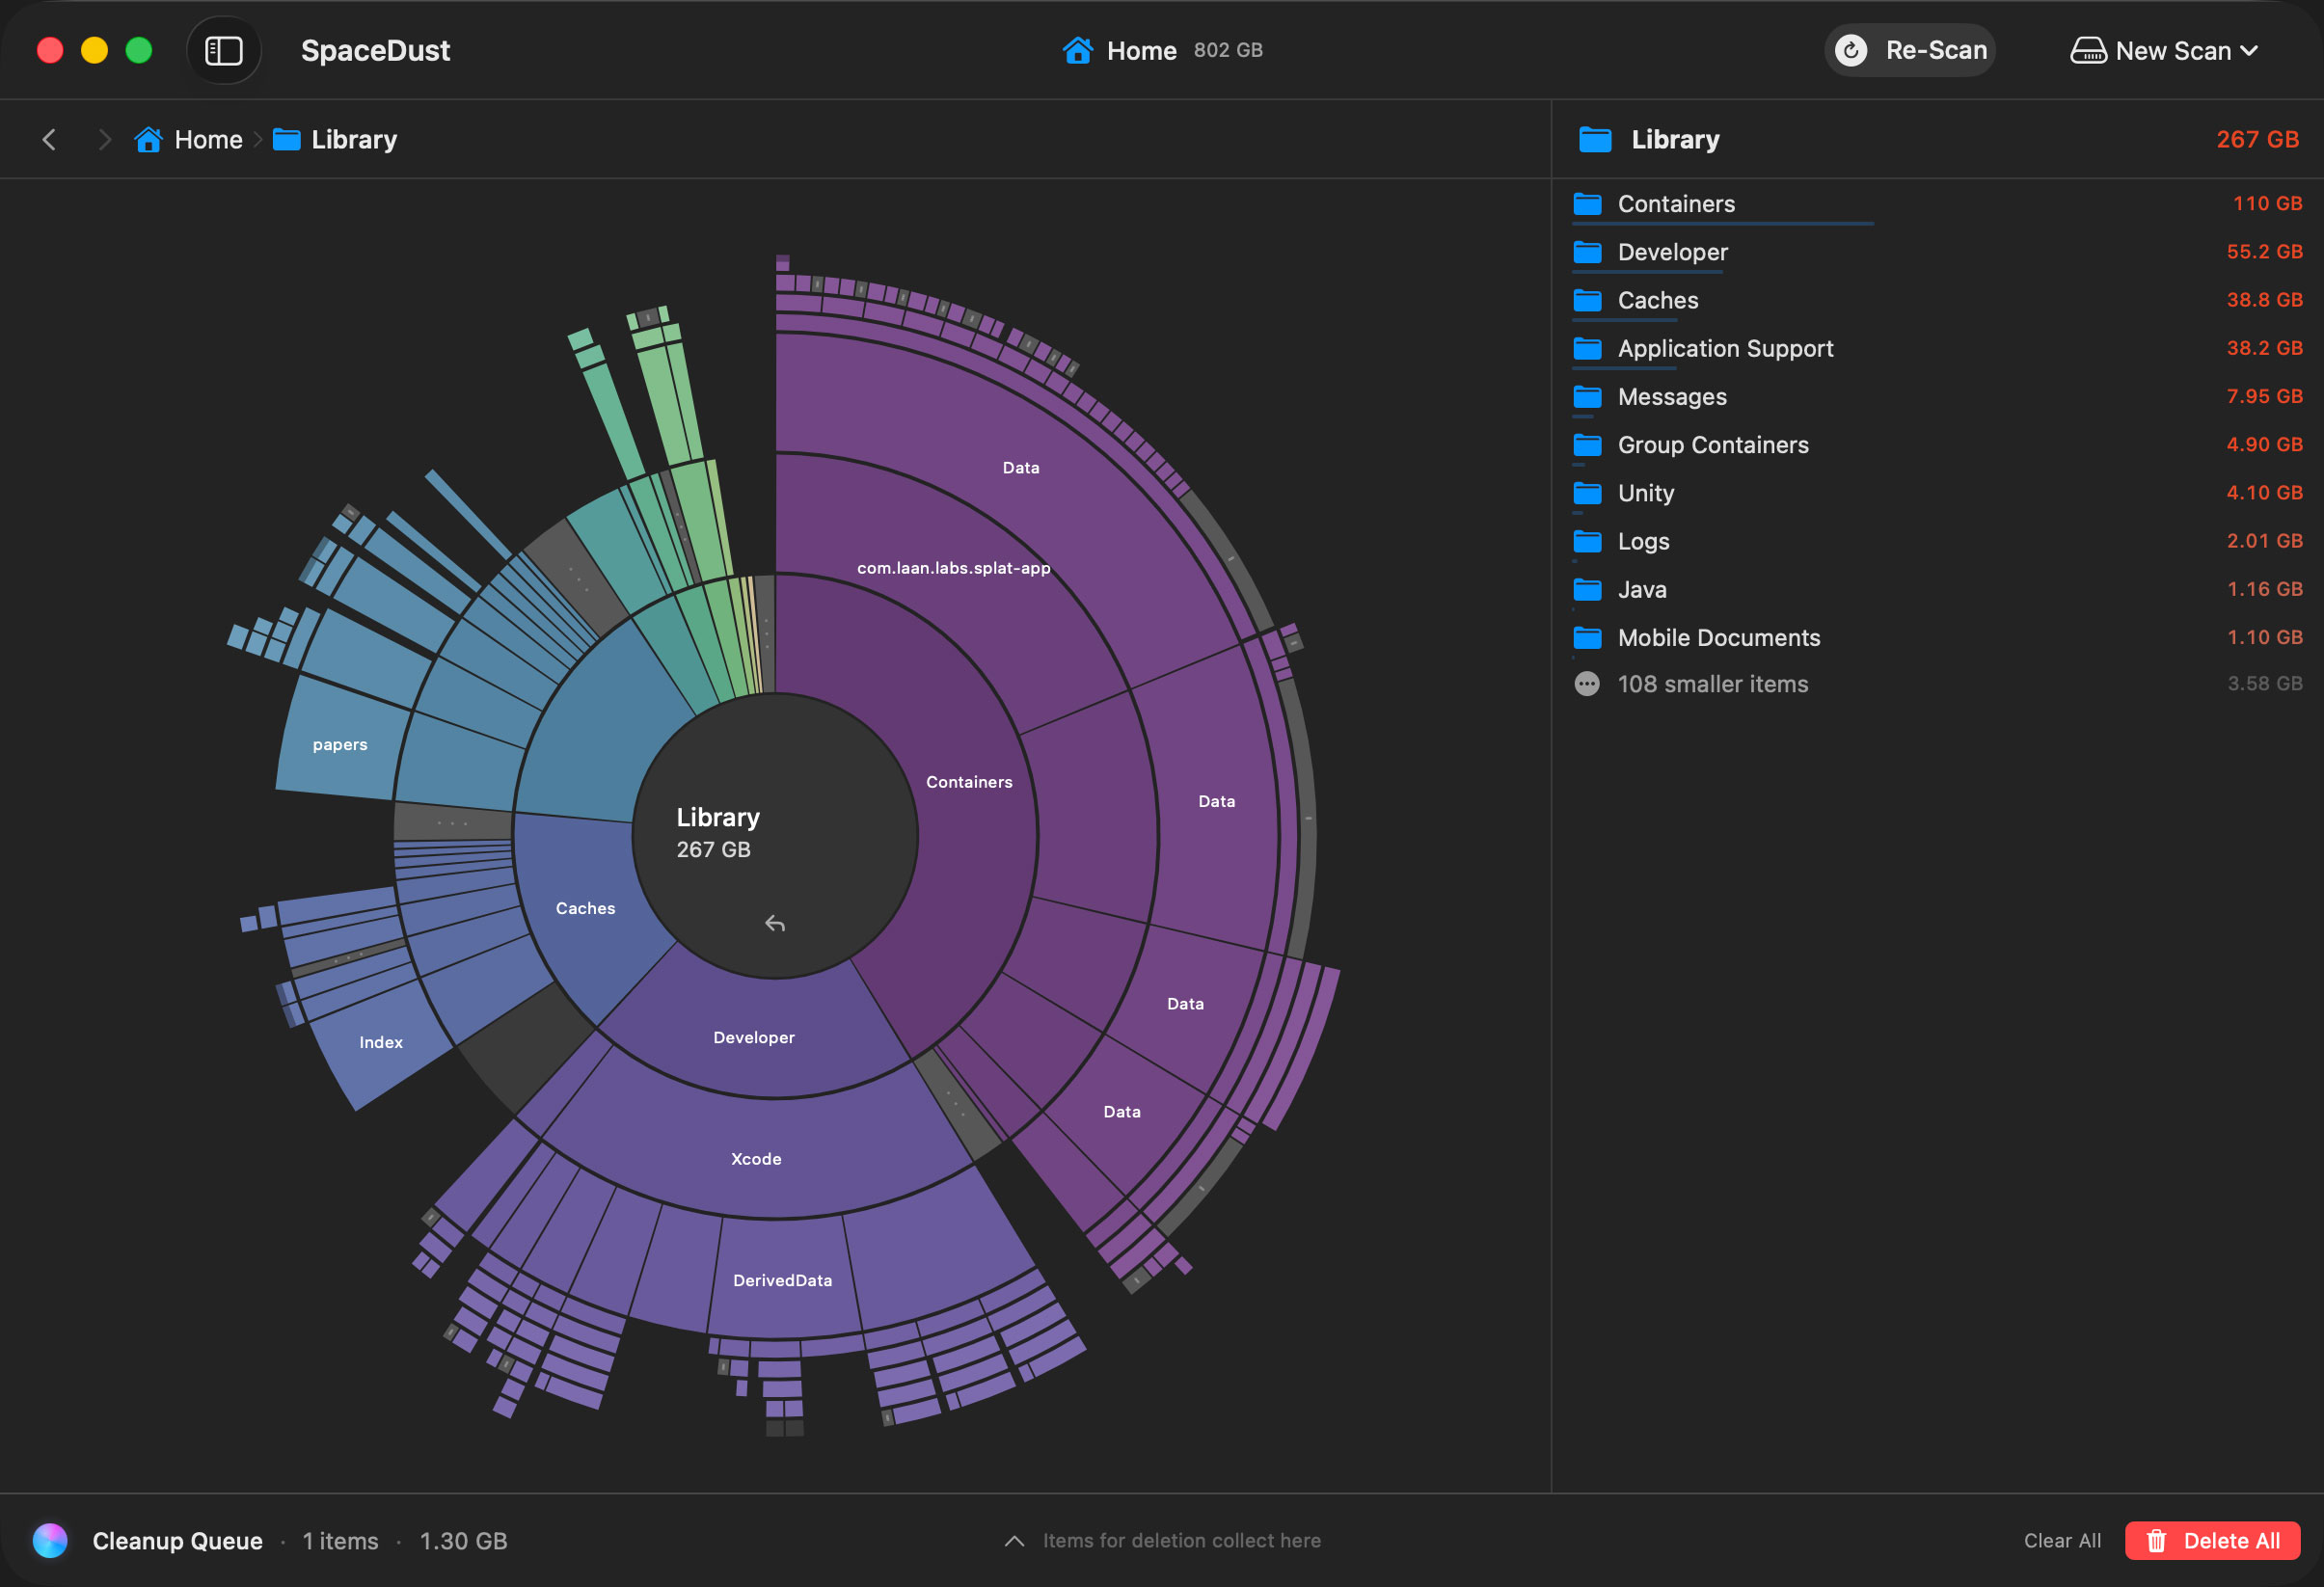Click the Application Support folder icon
This screenshot has width=2324, height=1587.
click(1587, 348)
